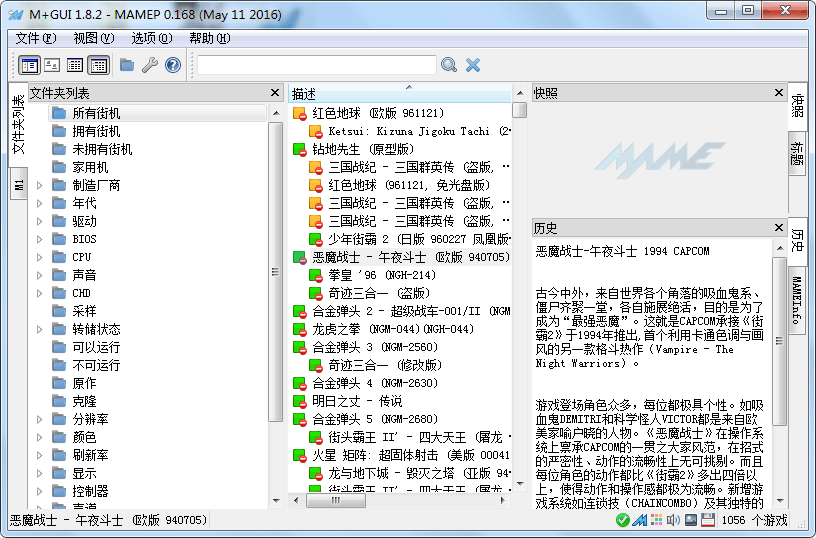Select the 历史 side tab
816x538 pixels.
(x=797, y=240)
